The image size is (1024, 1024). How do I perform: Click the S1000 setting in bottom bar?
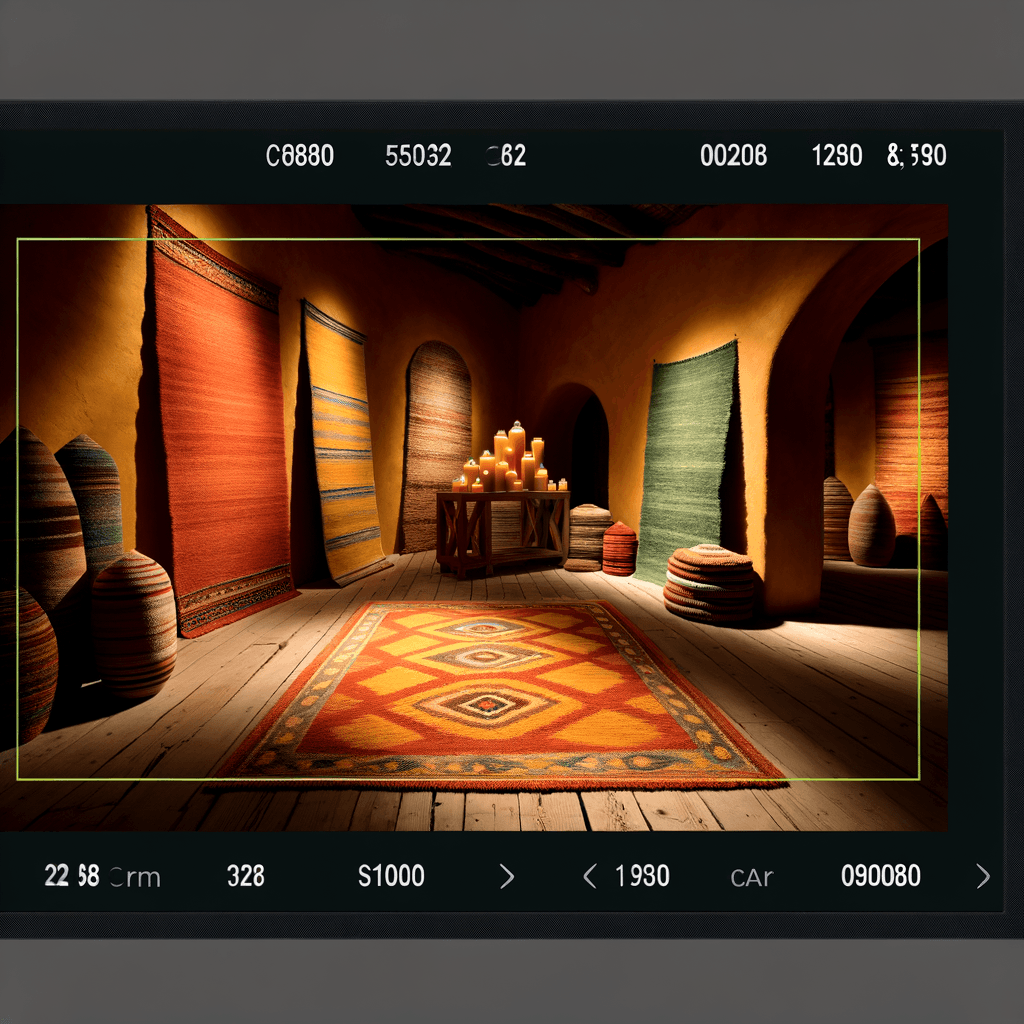[391, 877]
